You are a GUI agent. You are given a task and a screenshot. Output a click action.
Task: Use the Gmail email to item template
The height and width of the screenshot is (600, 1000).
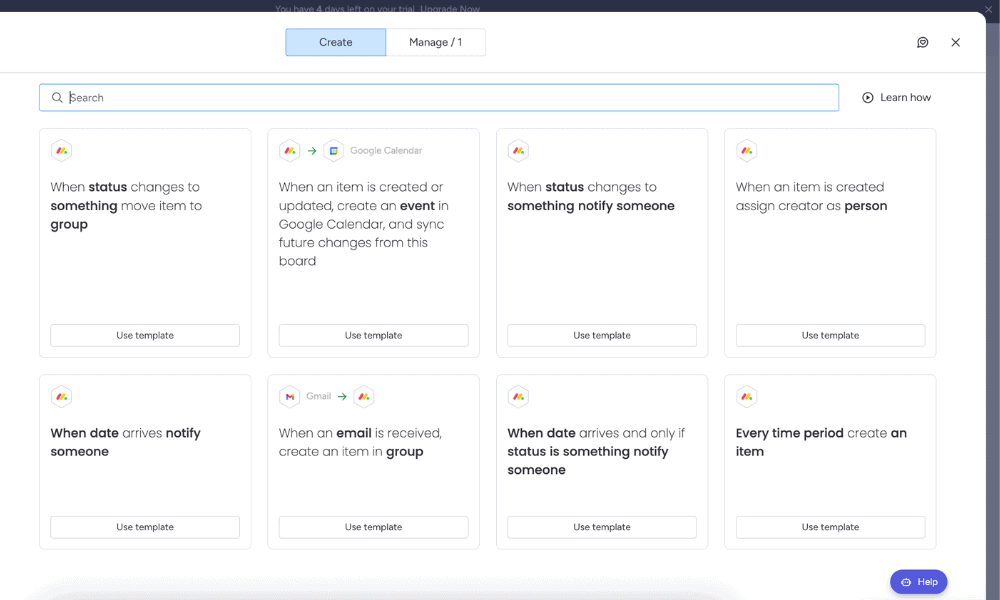(x=373, y=527)
